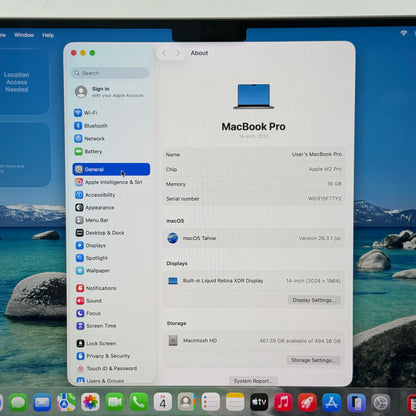Click the Version 26.3.1 text
Viewport: 416px width, 416px height.
(x=319, y=238)
